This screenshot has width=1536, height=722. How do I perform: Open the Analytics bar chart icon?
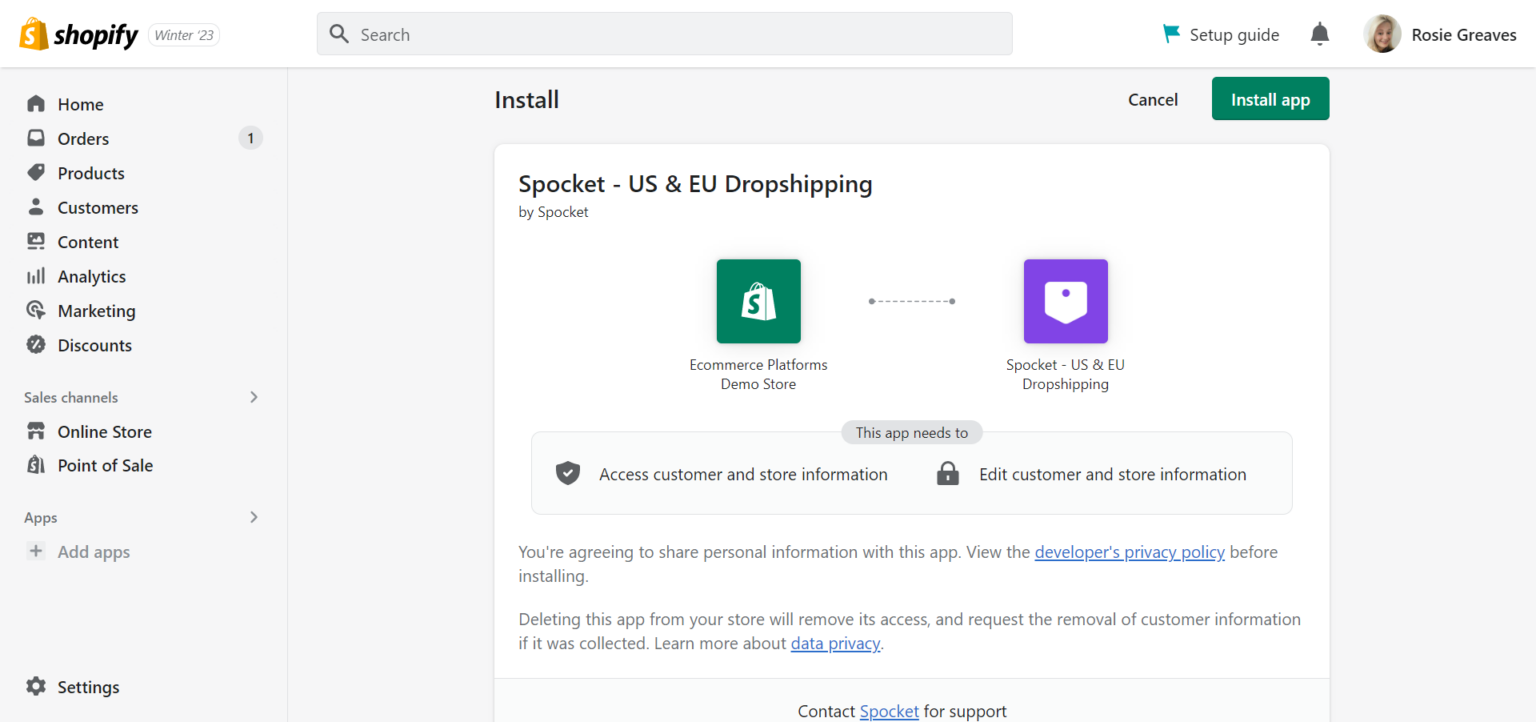pos(36,276)
